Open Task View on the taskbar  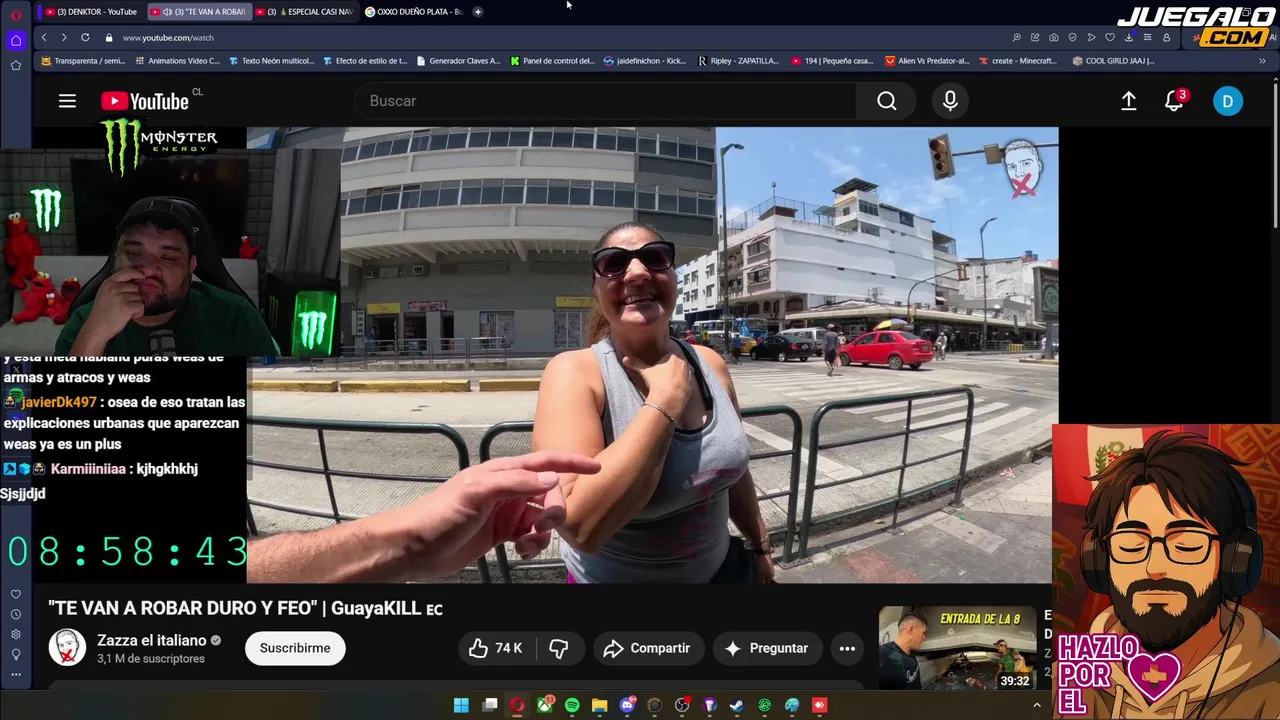point(490,705)
